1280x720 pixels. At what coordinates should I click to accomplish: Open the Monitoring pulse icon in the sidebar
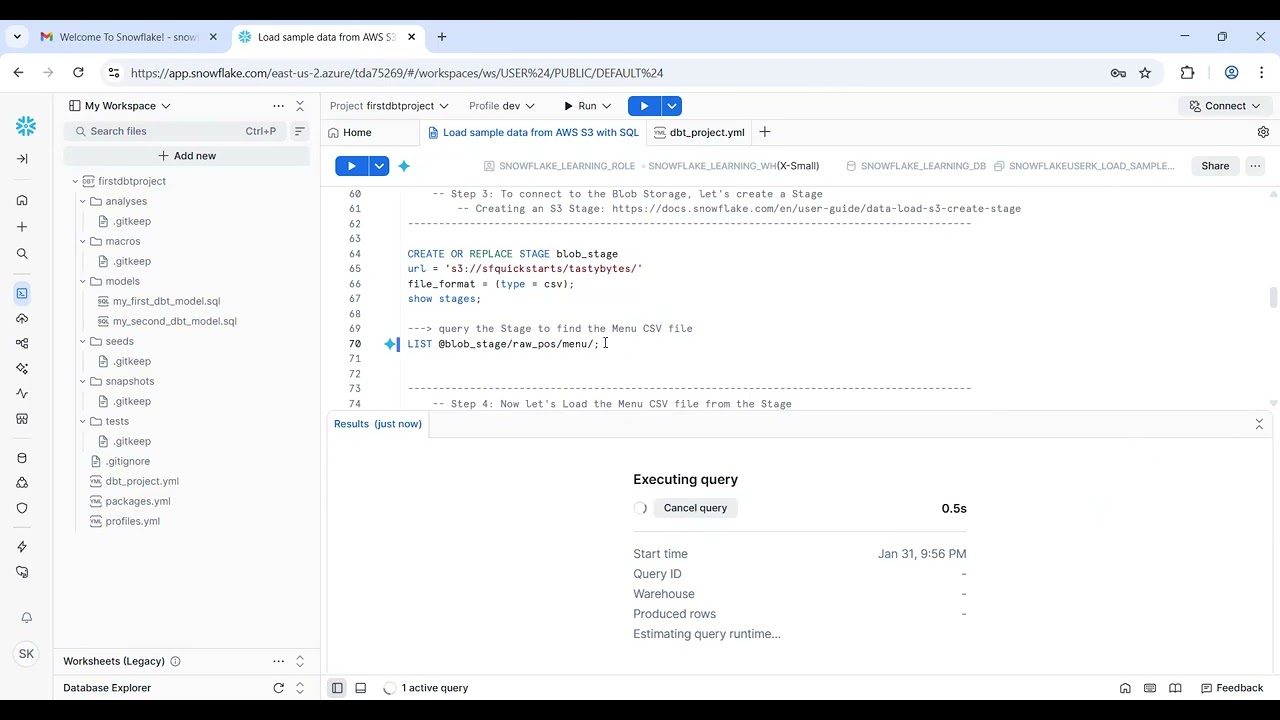coord(22,393)
